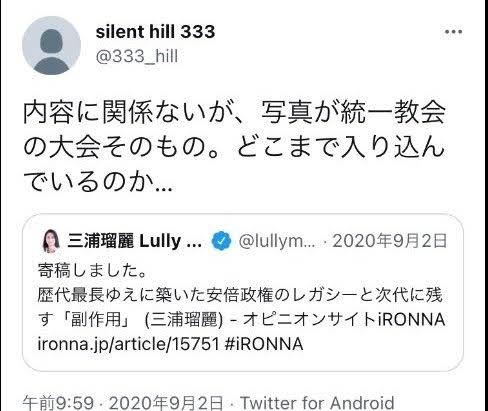Open the 三浦瑠麗 Lully display name

134,241
